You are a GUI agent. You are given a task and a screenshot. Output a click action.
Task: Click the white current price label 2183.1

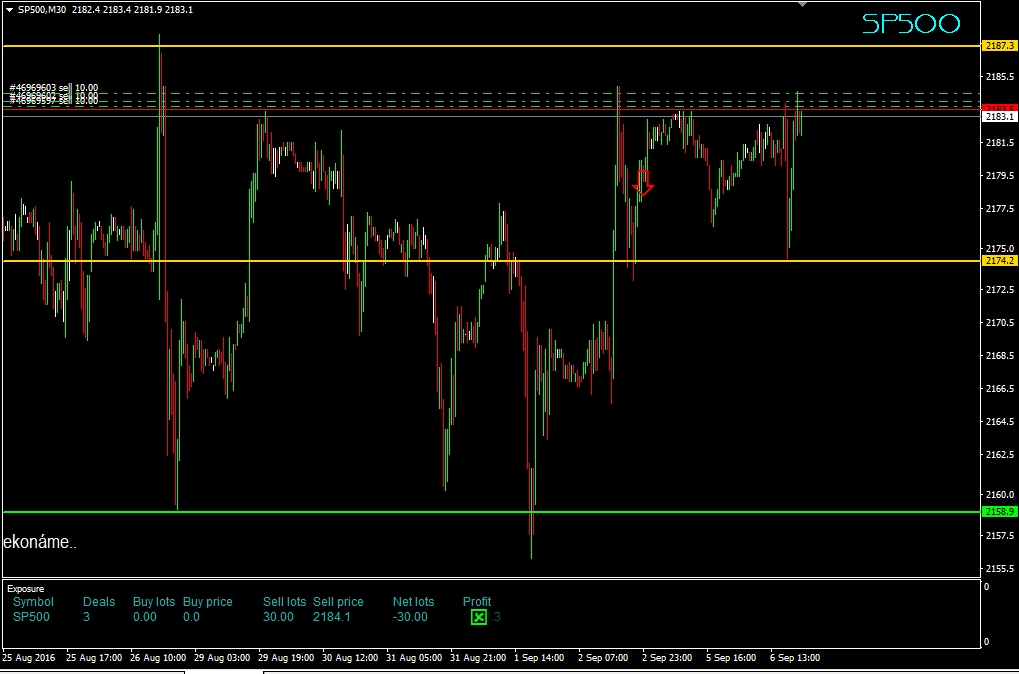coord(1000,116)
